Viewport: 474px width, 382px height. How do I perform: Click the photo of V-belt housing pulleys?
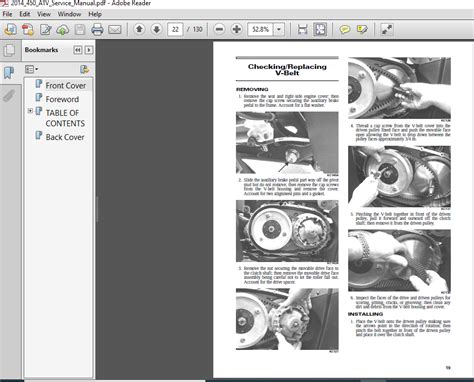[x=287, y=231]
